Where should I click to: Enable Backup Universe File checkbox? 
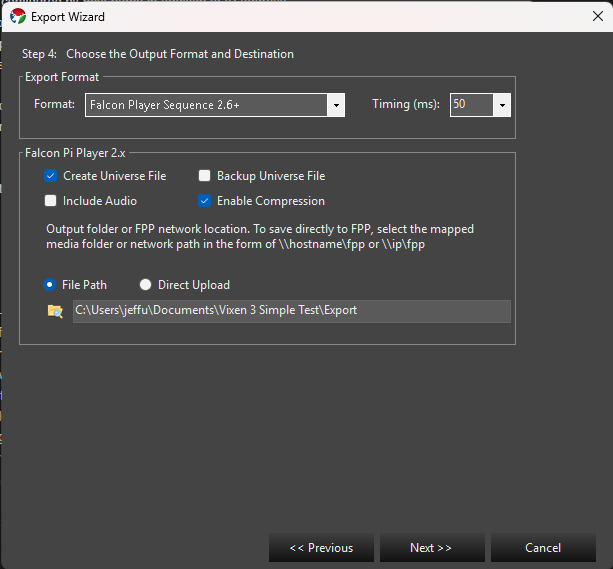[204, 176]
